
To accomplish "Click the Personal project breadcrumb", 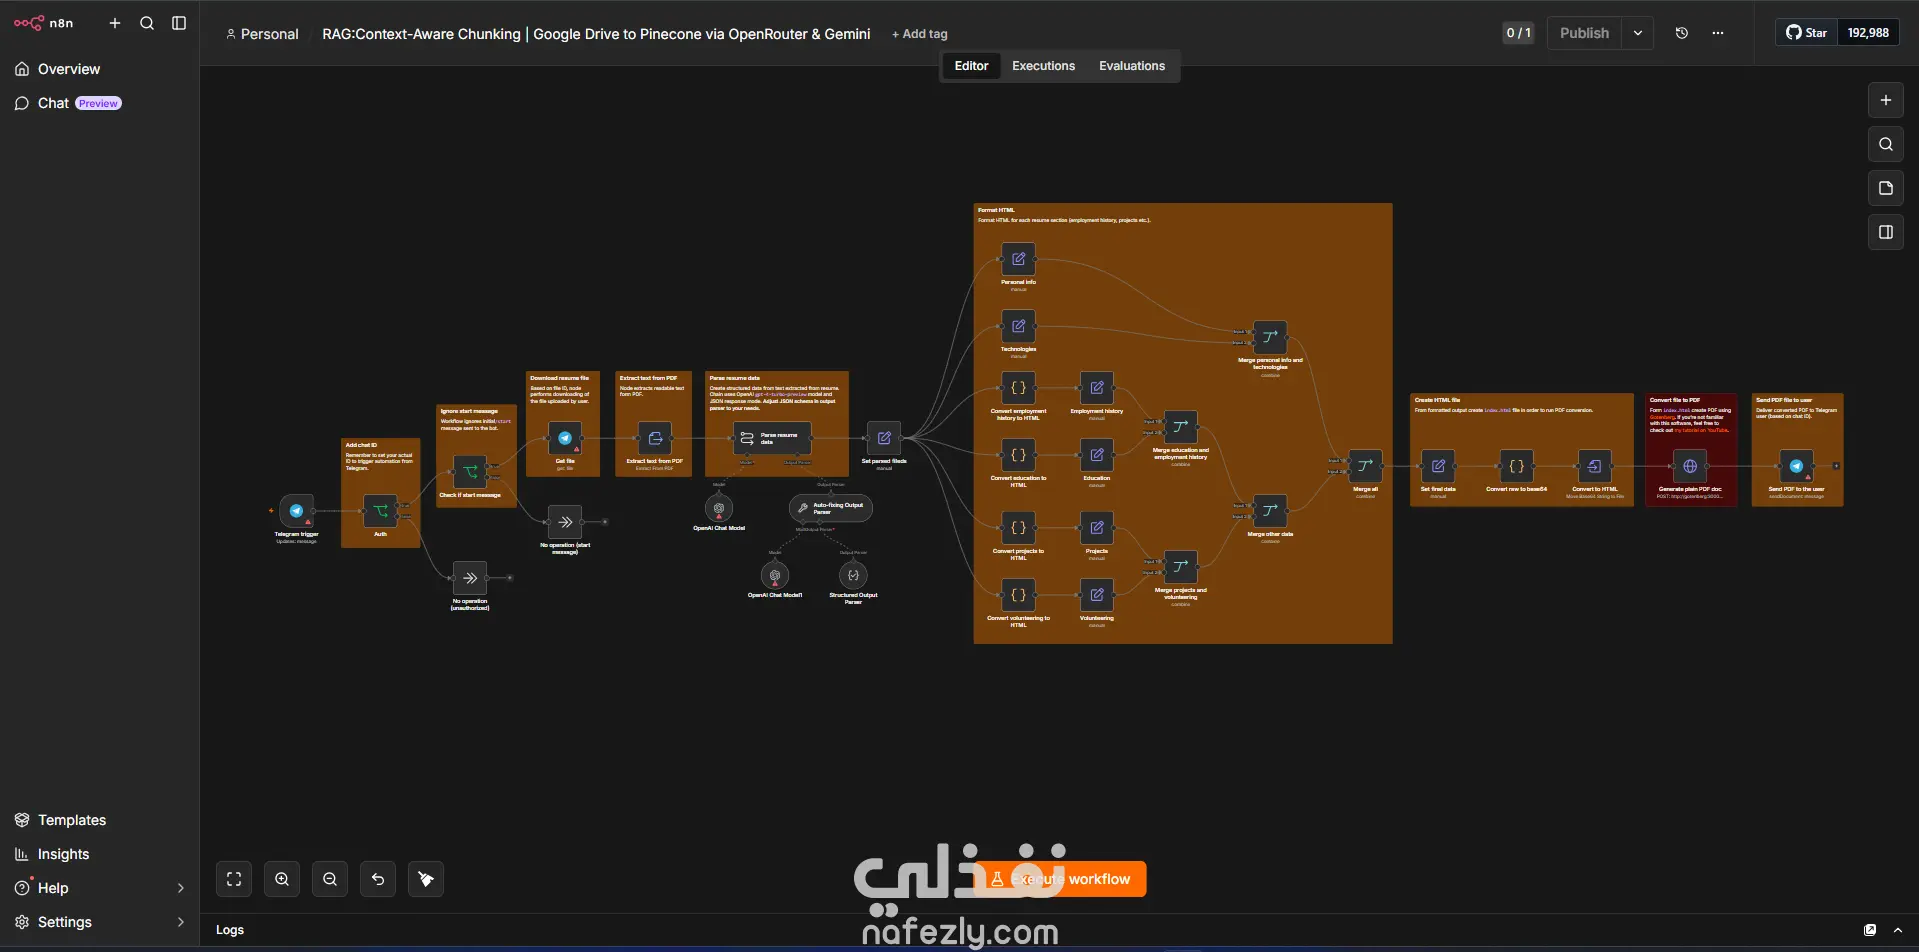I will coord(262,34).
